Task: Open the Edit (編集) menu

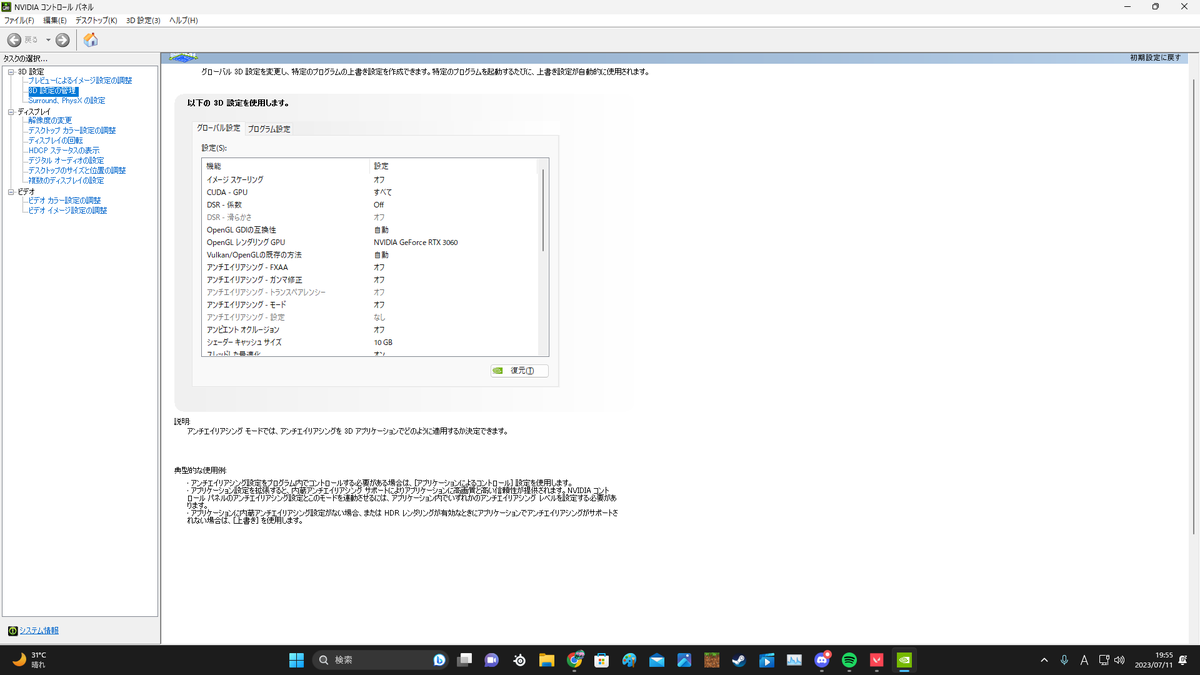Action: point(55,20)
